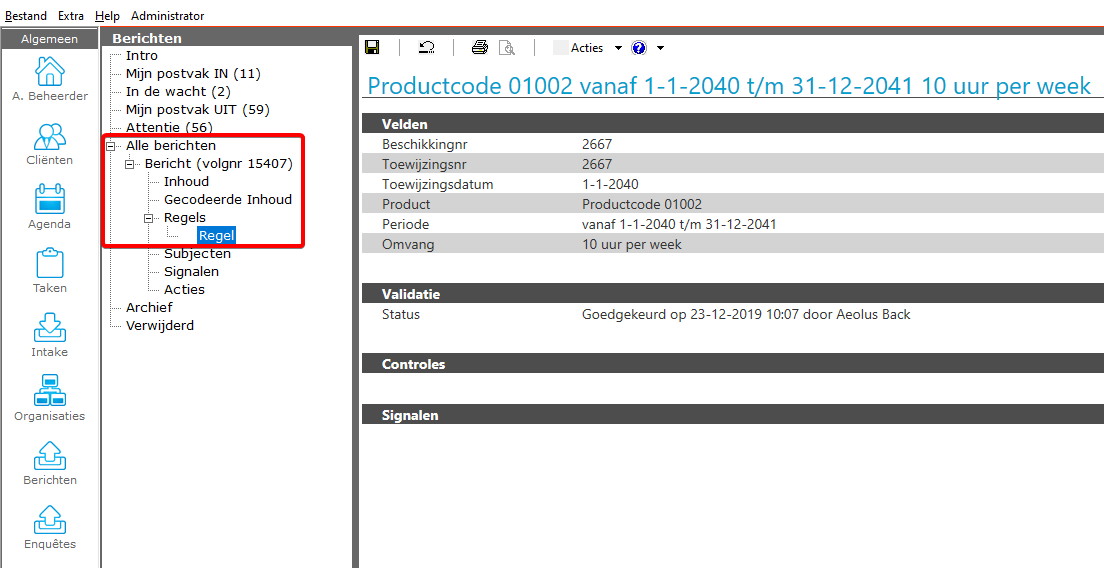Image resolution: width=1104 pixels, height=568 pixels.
Task: Click the Undo arrow icon
Action: tap(427, 48)
